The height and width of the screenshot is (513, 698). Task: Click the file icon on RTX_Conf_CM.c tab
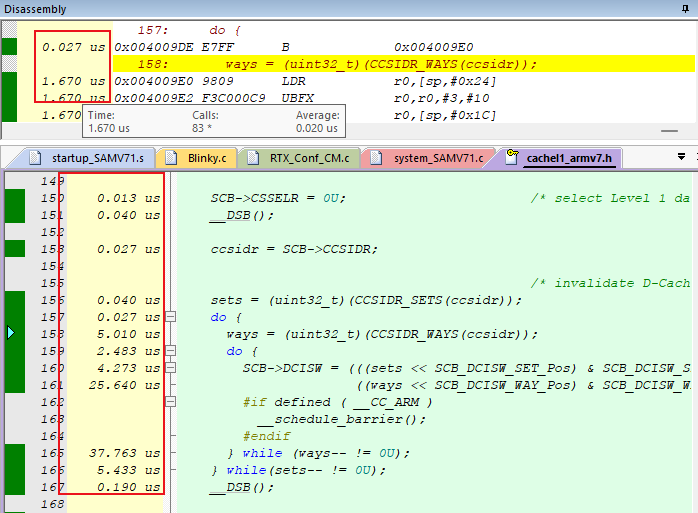tap(254, 158)
